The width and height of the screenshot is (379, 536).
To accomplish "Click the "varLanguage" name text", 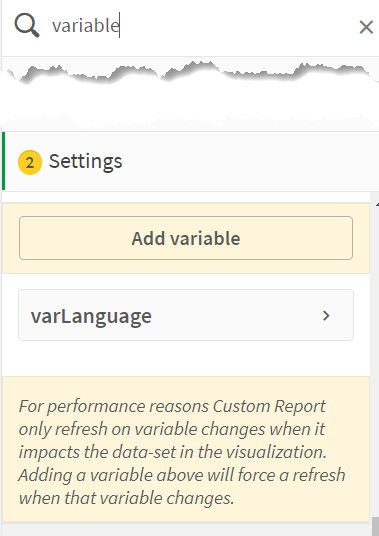I will pos(91,316).
